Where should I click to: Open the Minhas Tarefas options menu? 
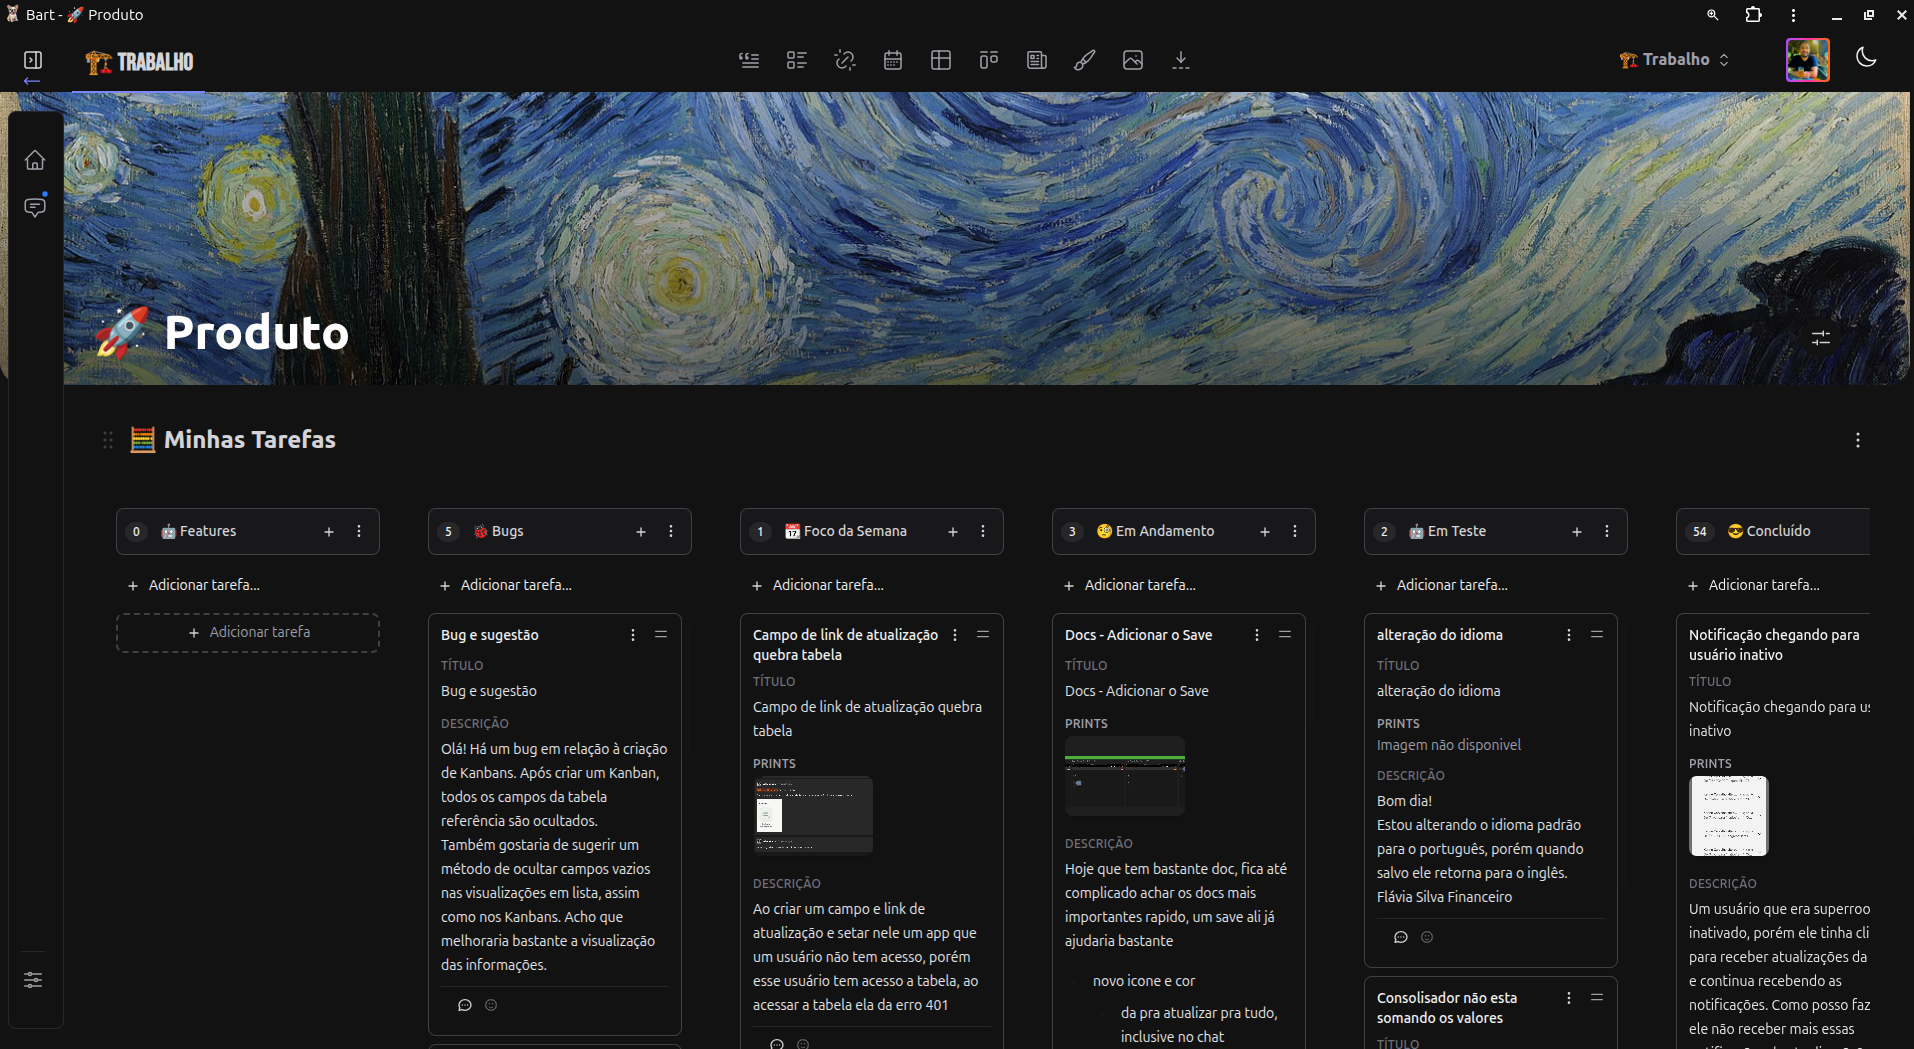click(1858, 440)
